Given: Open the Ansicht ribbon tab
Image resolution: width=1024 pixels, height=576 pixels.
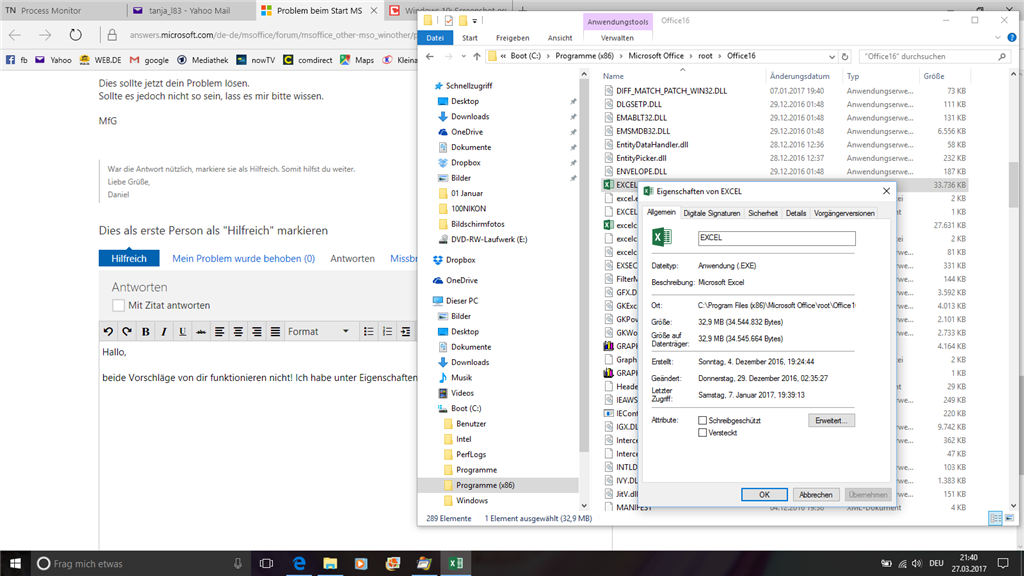Looking at the screenshot, I should (x=560, y=38).
